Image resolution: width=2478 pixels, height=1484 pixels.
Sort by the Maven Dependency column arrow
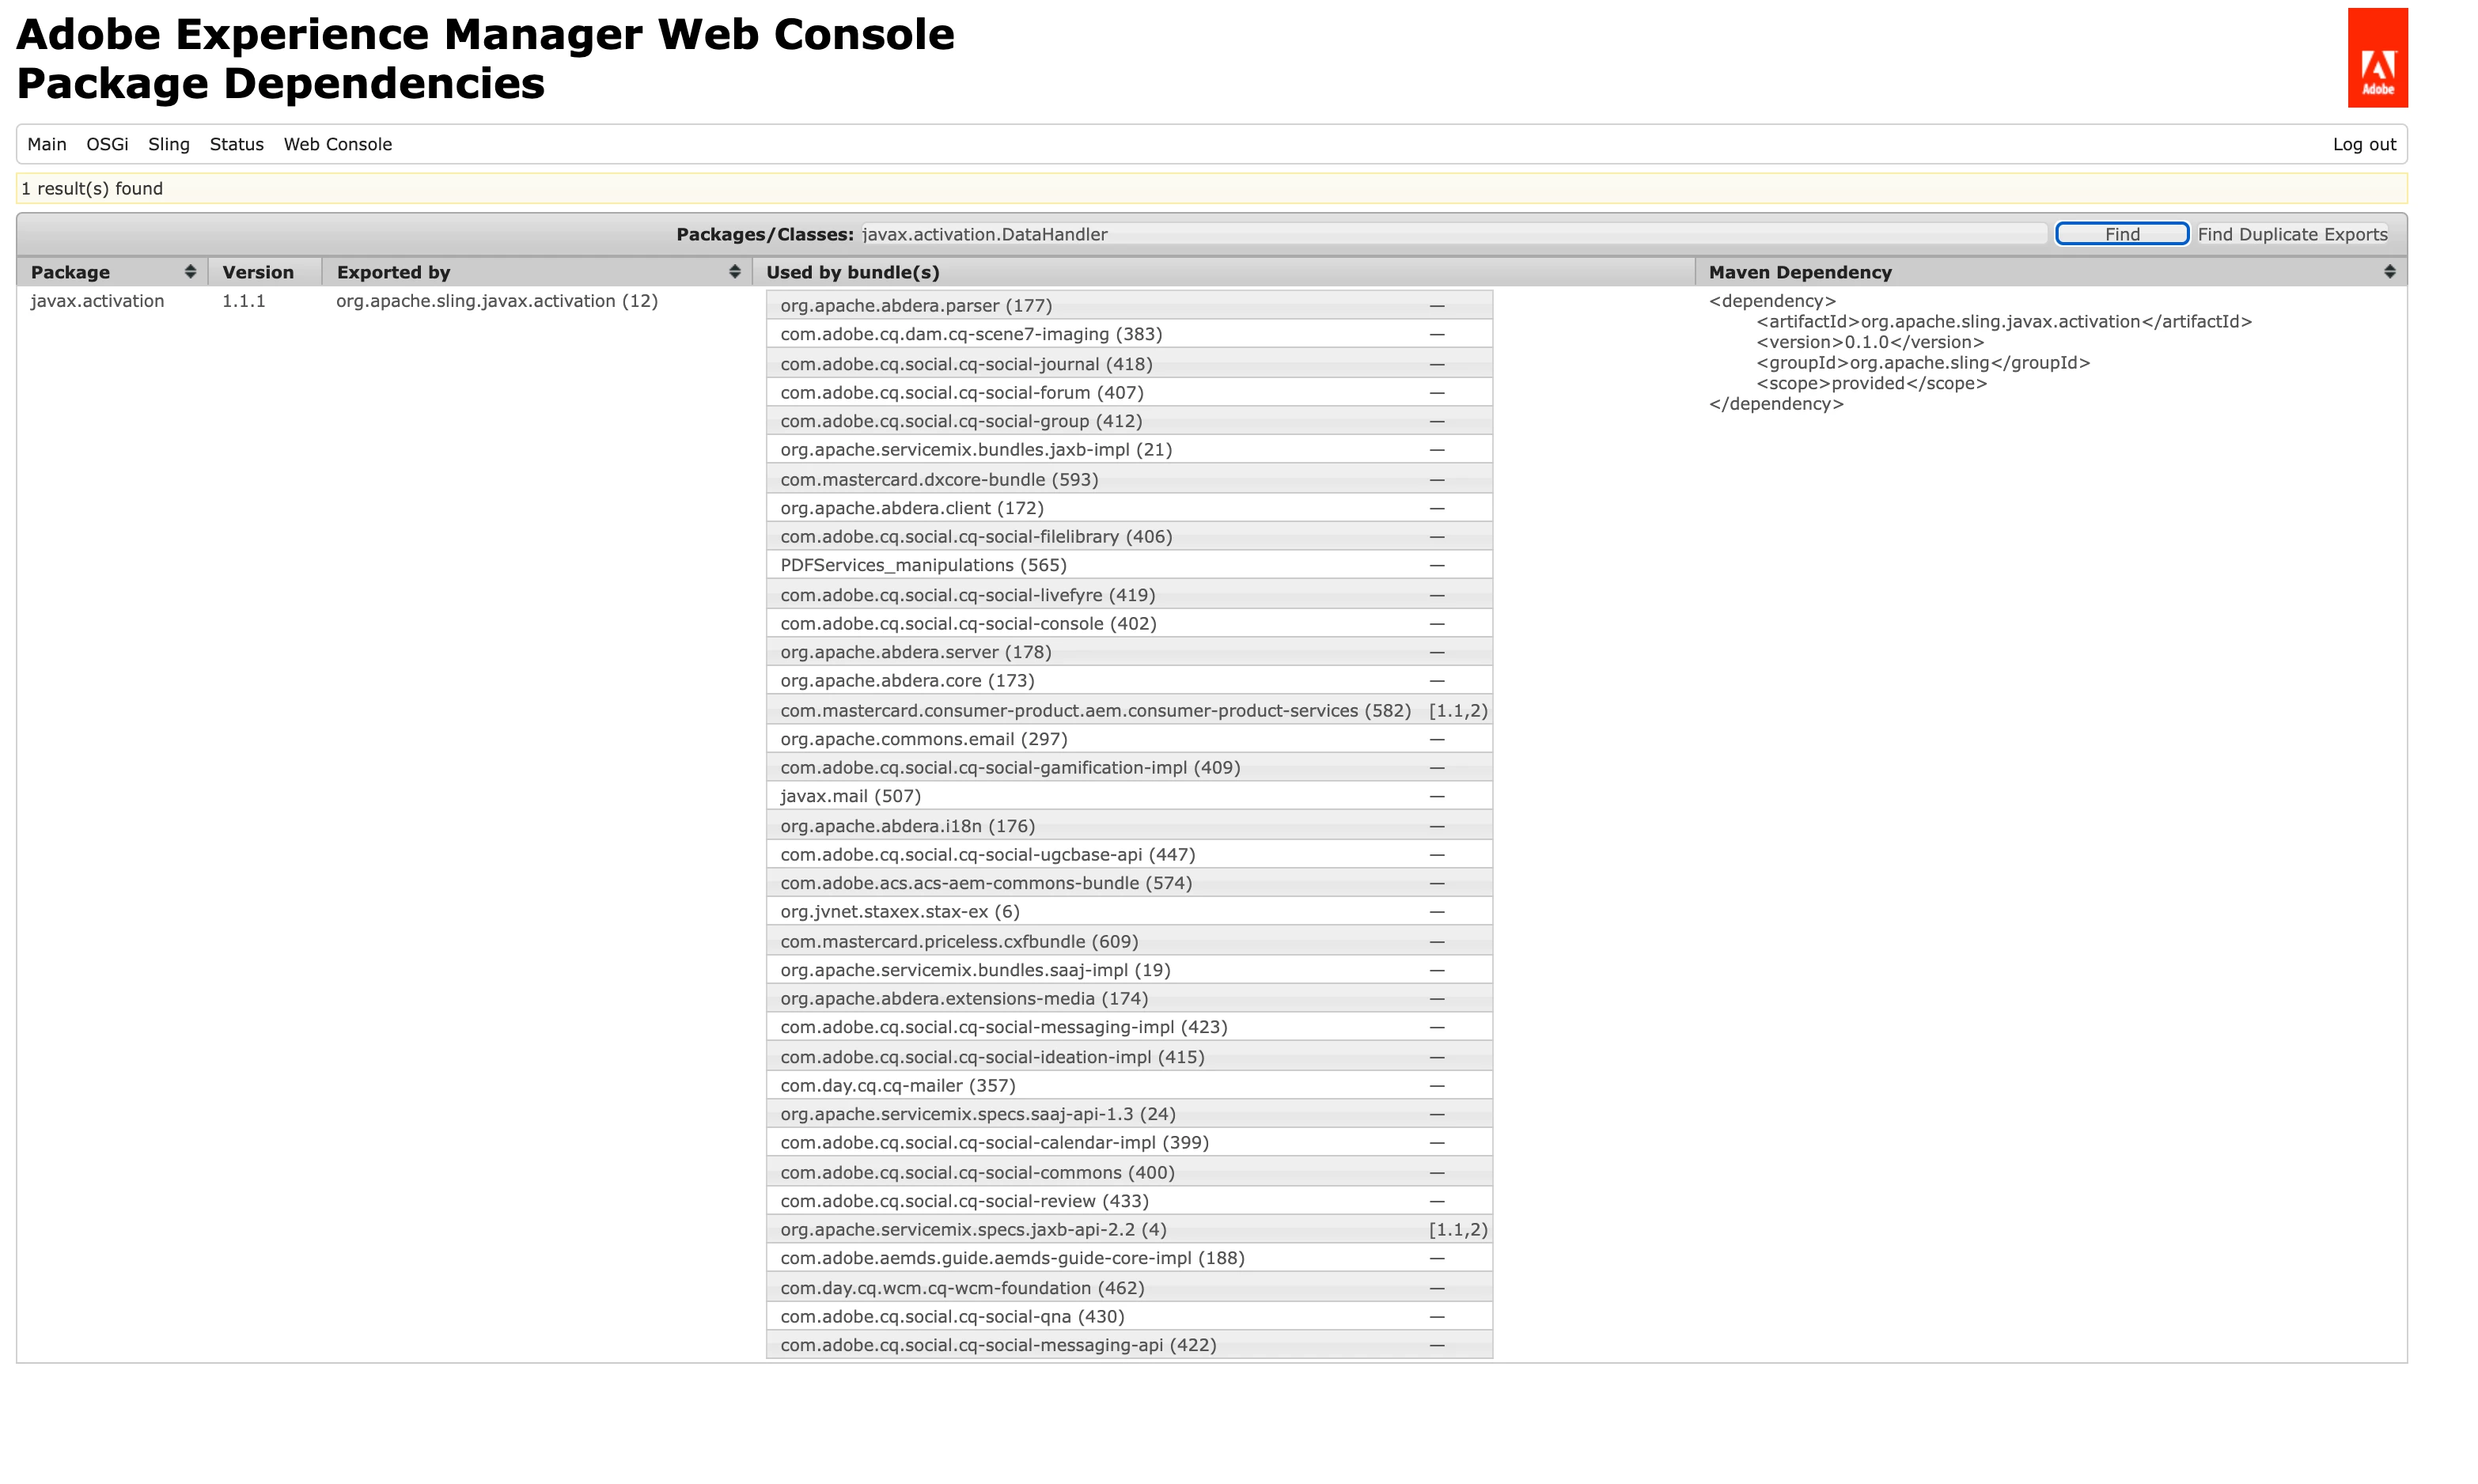(2389, 272)
